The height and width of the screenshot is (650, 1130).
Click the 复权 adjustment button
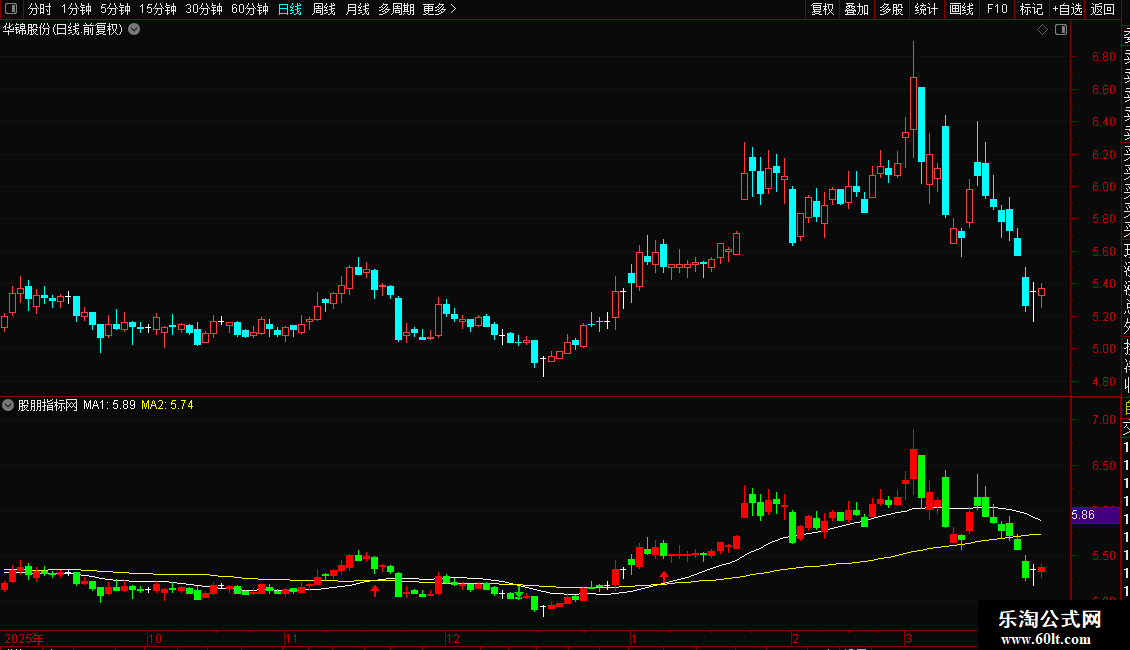click(822, 9)
